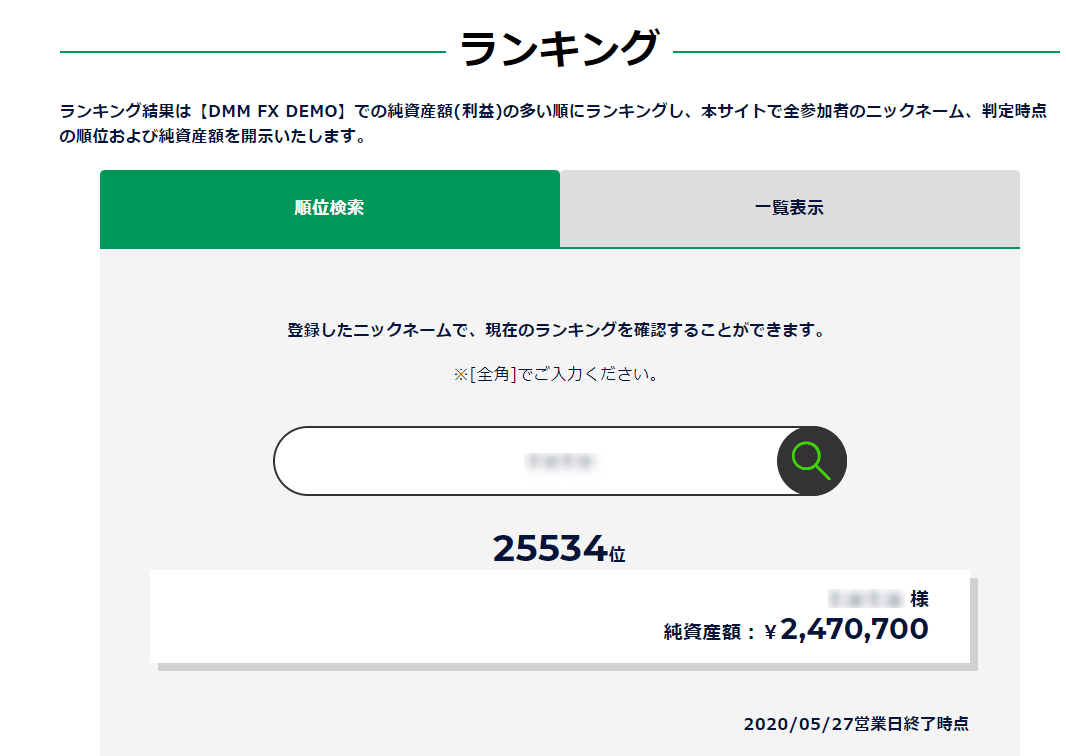Select the 25534 rank number
Viewport: 1066px width, 756px height.
(550, 548)
